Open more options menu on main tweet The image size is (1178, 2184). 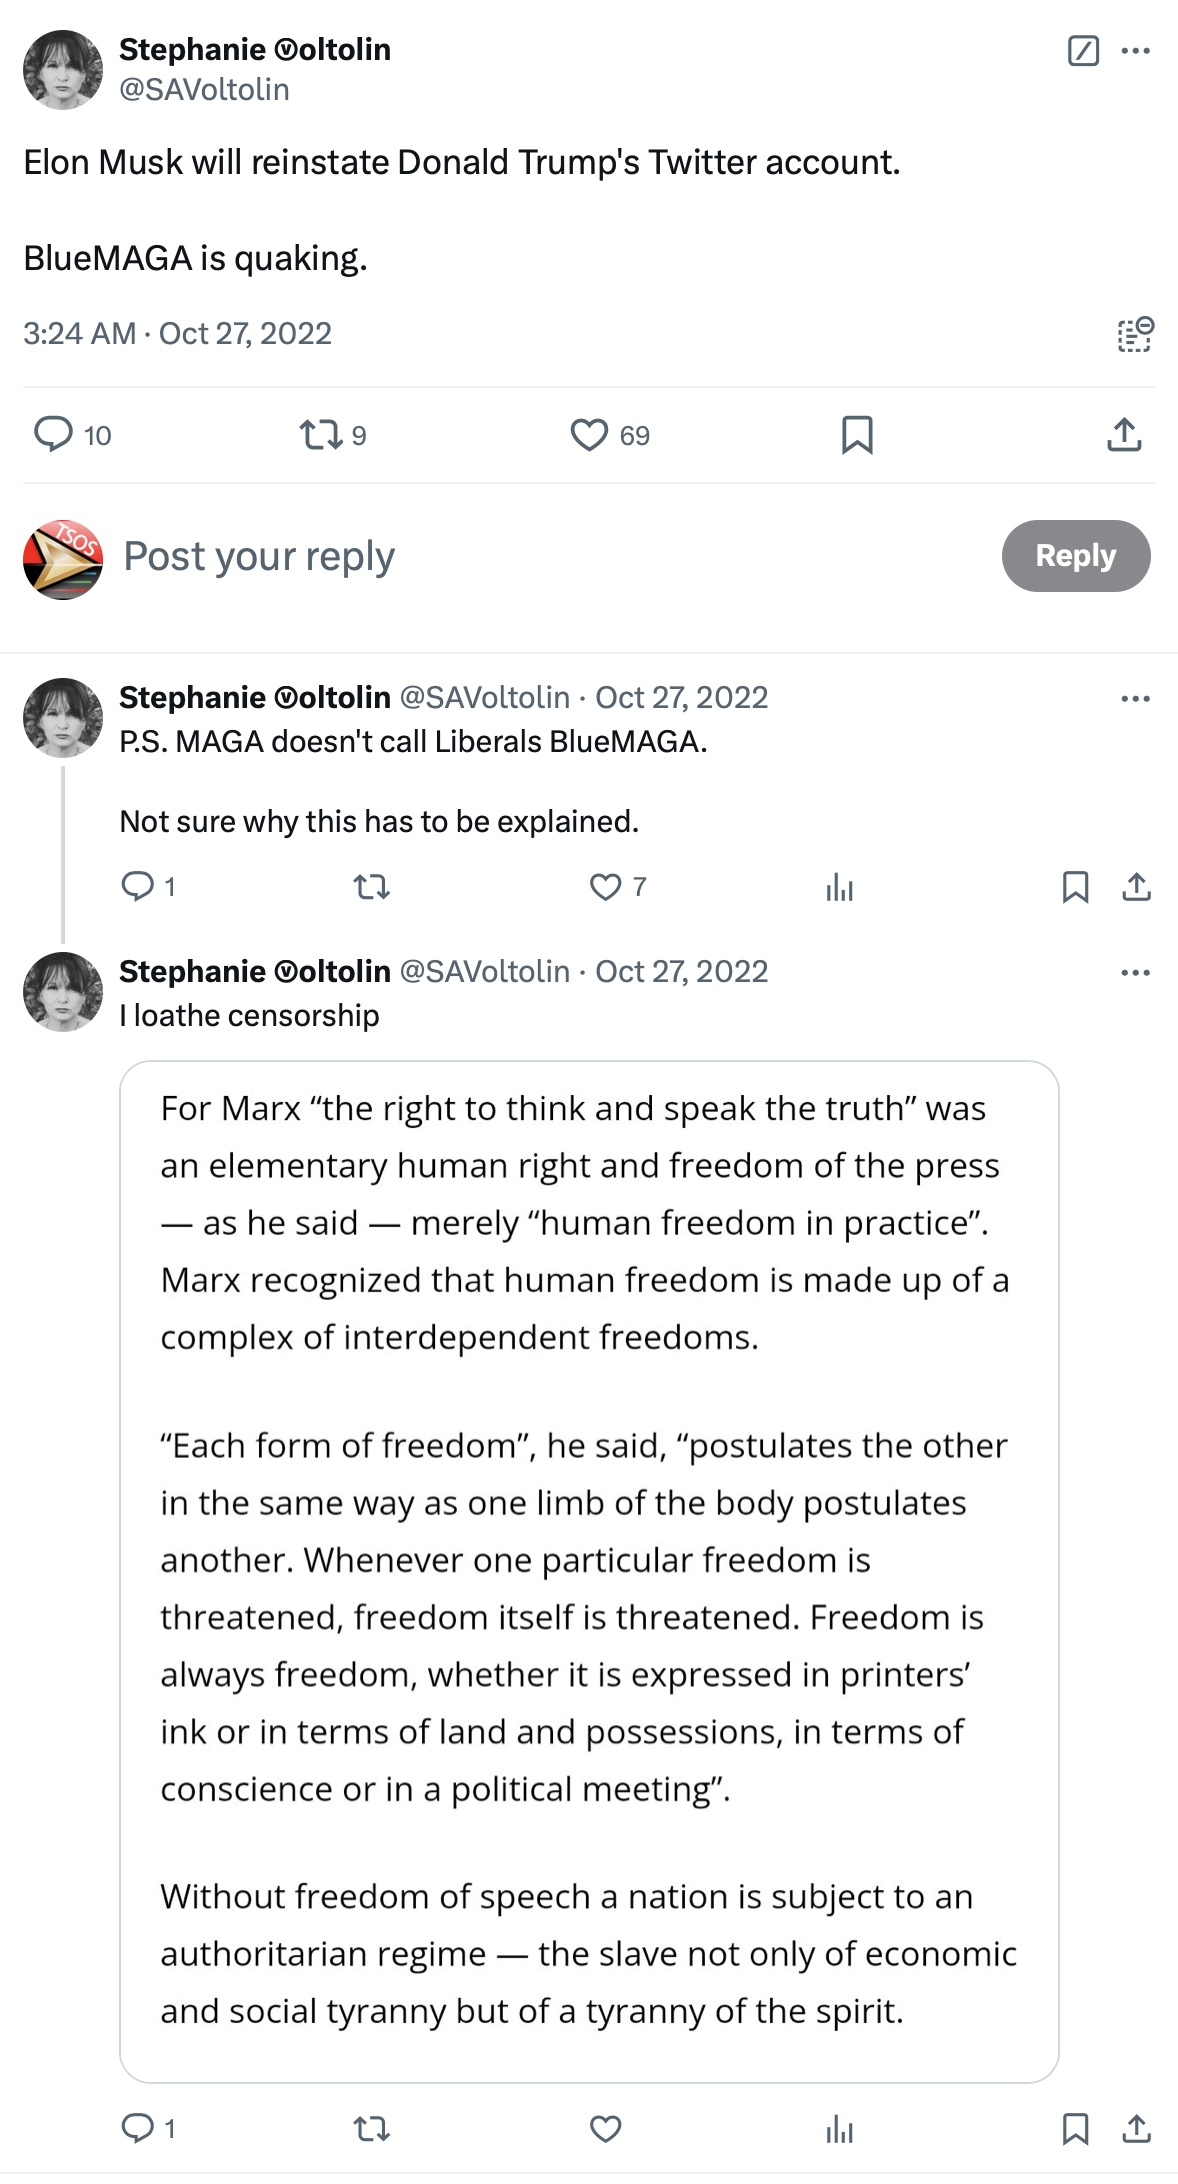click(x=1135, y=50)
